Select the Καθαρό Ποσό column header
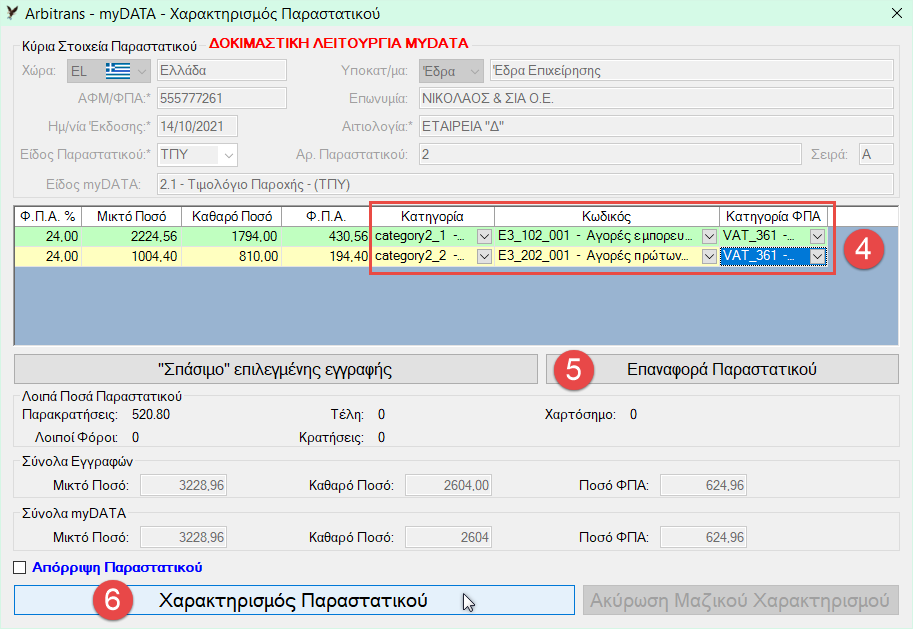 [232, 217]
